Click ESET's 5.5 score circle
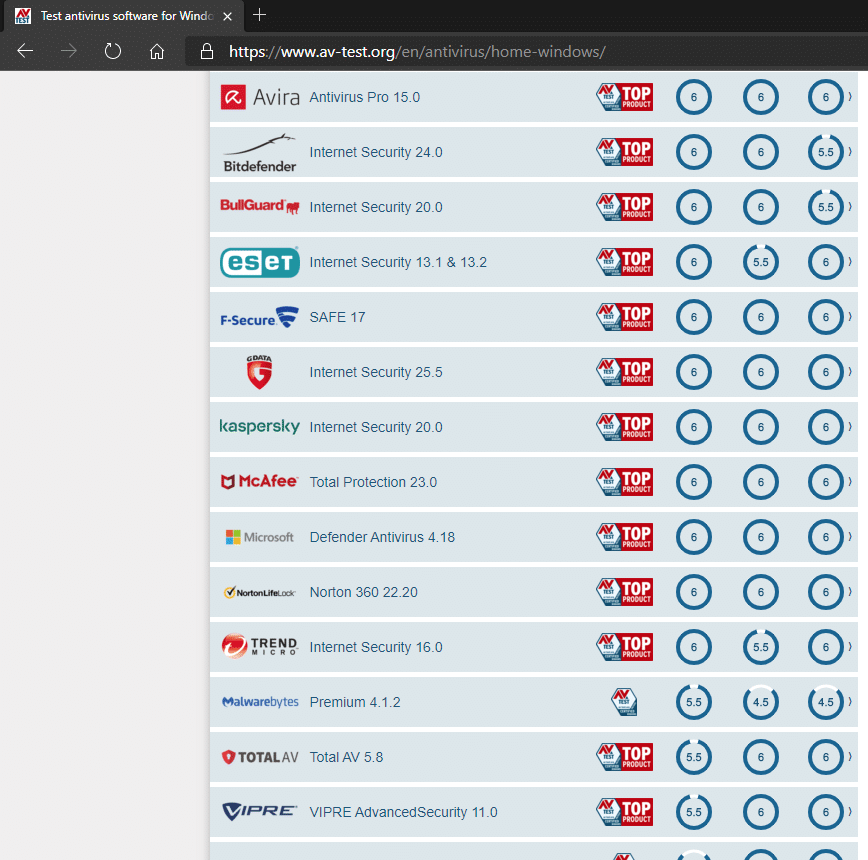This screenshot has height=860, width=868. (761, 262)
